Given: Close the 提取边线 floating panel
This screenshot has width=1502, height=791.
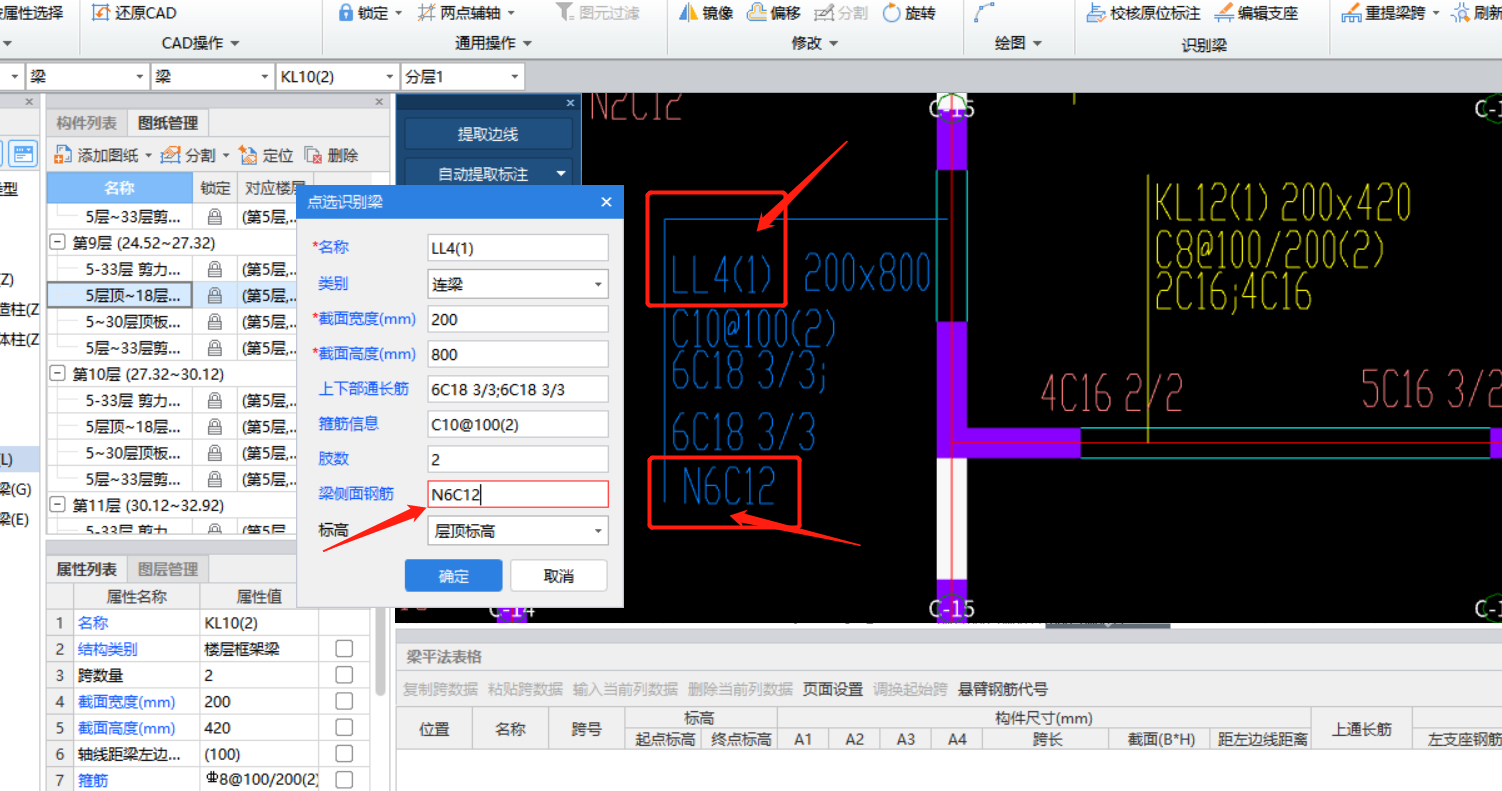Looking at the screenshot, I should pos(570,102).
